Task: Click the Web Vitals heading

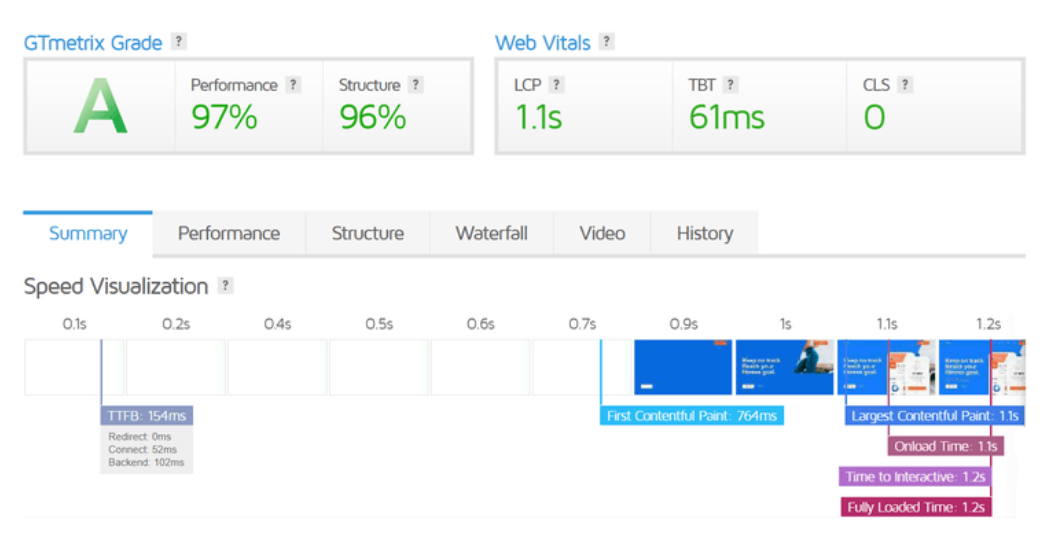Action: tap(543, 43)
